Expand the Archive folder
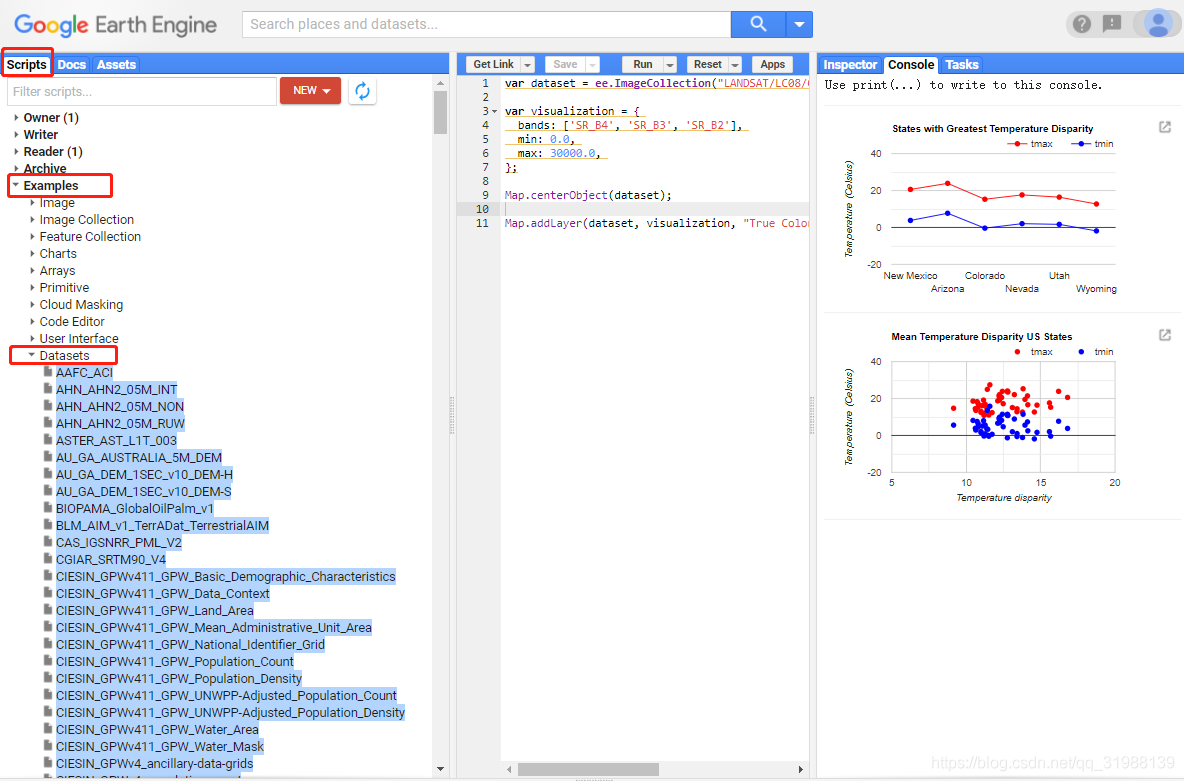1184x781 pixels. (x=17, y=168)
